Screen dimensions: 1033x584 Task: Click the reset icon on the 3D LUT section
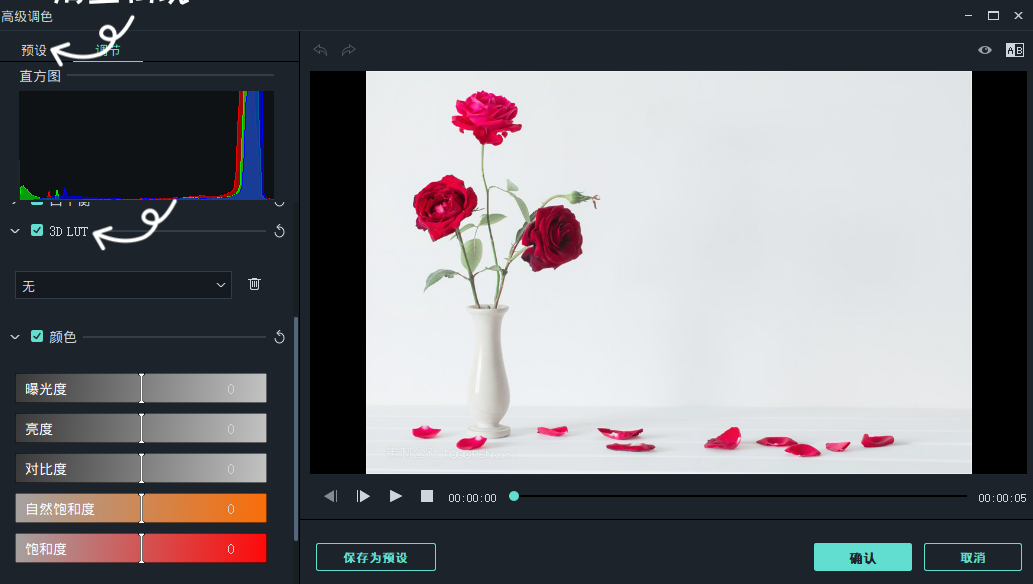(280, 230)
